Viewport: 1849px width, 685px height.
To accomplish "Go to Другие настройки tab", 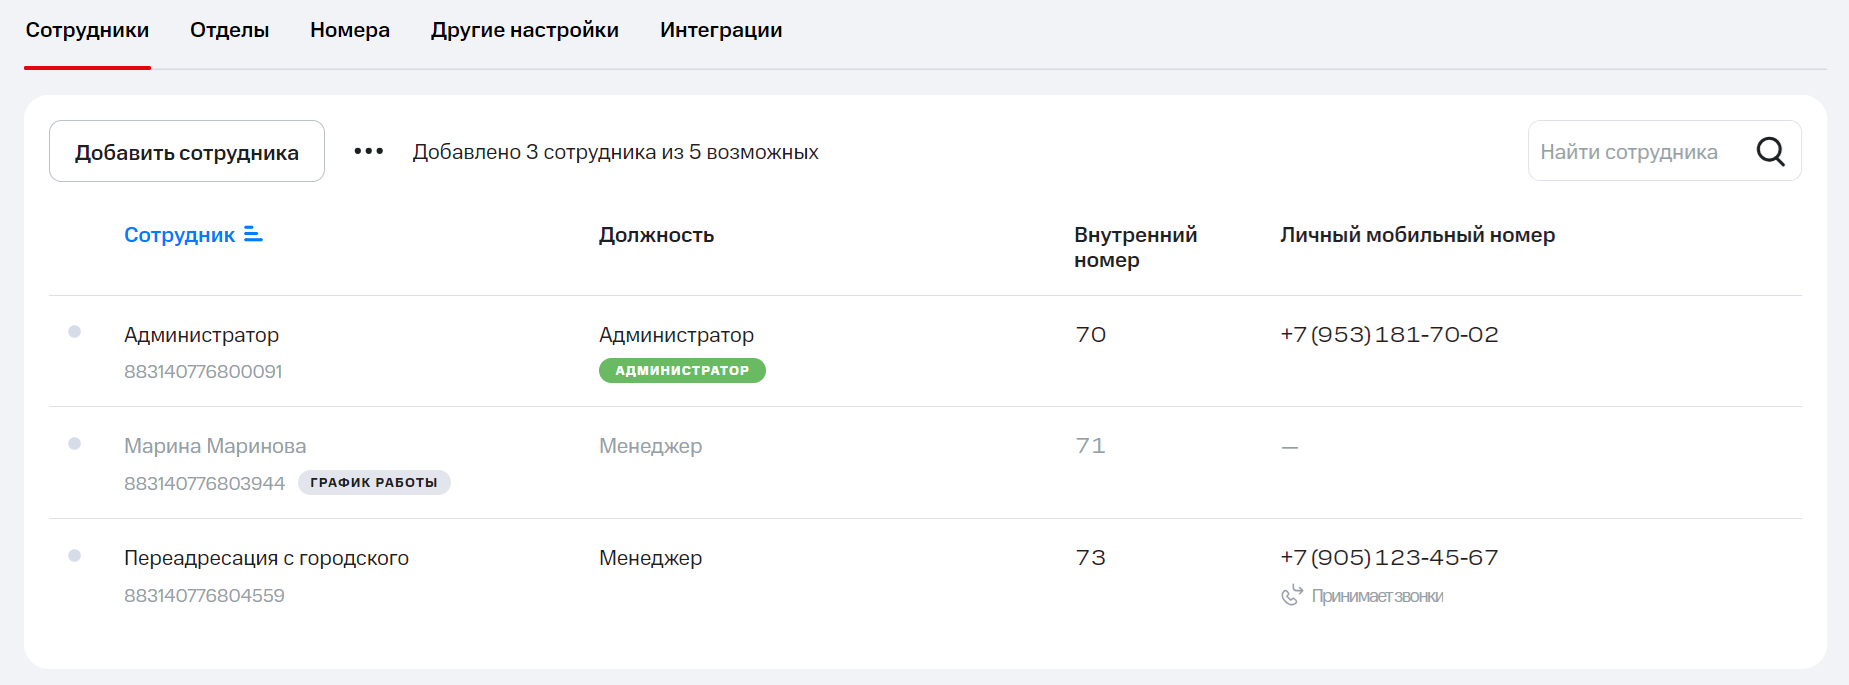I will tap(525, 30).
